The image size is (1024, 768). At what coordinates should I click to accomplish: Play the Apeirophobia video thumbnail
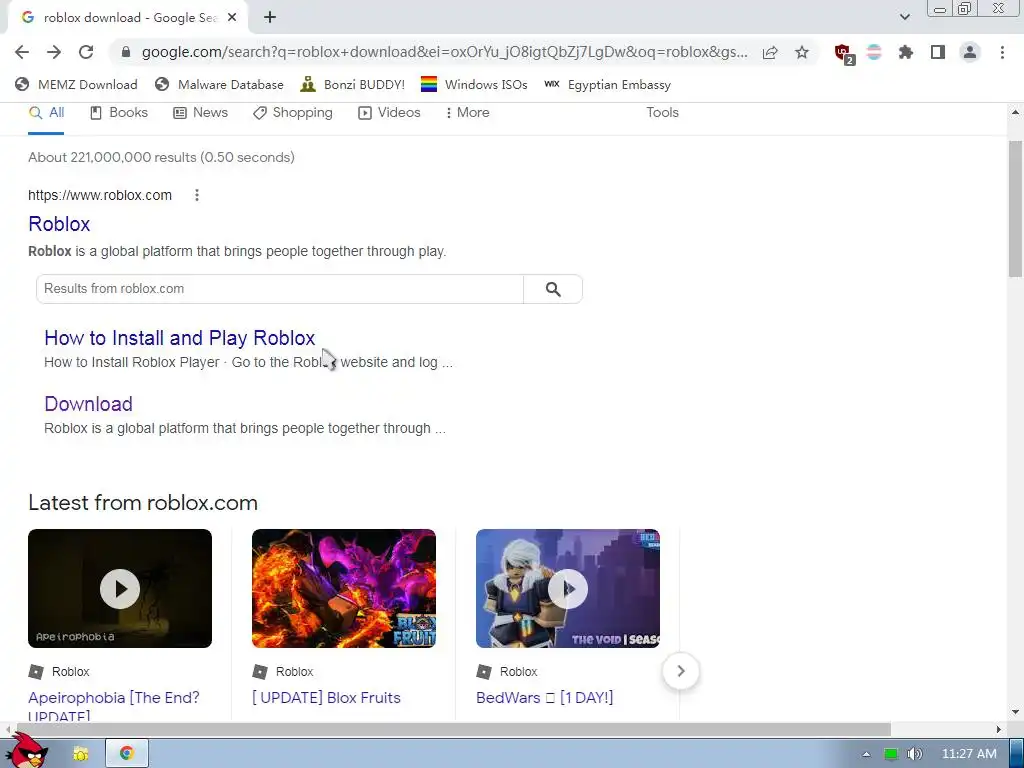(120, 588)
